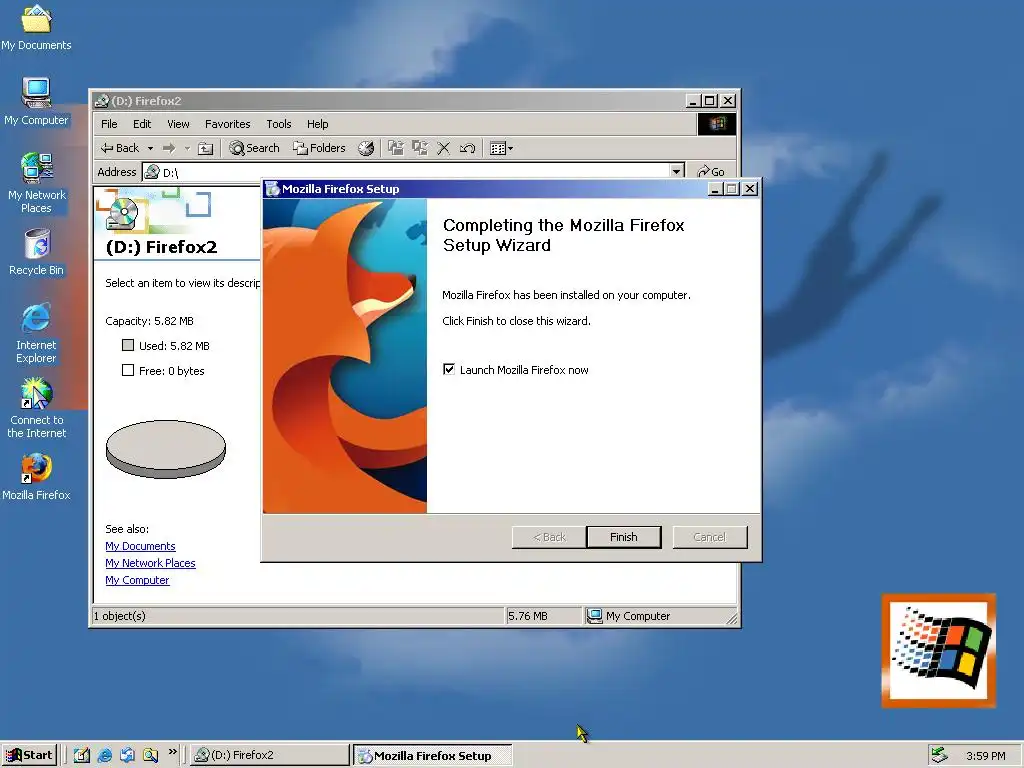Open the Back history dropdown arrow
Viewport: 1024px width, 768px height.
150,148
